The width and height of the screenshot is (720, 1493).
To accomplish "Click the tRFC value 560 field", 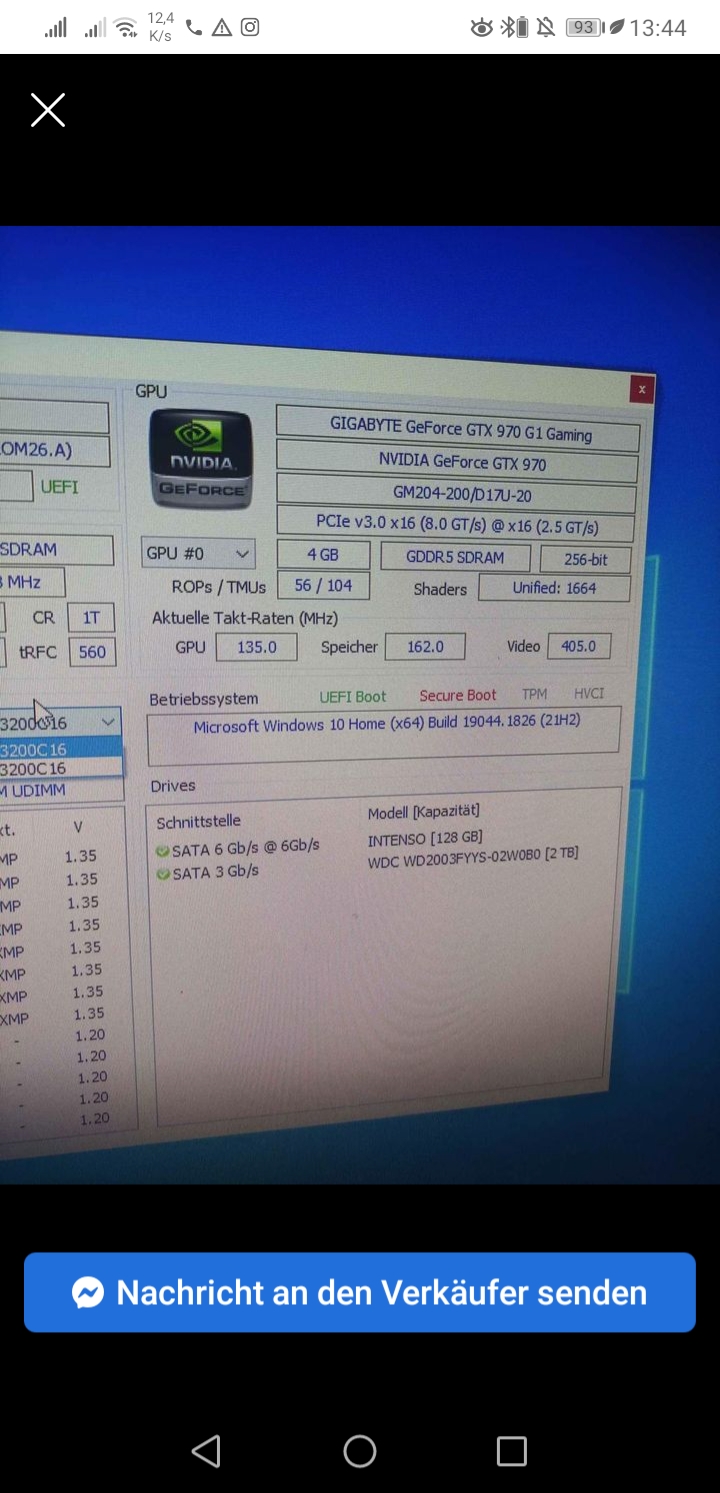I will 92,652.
